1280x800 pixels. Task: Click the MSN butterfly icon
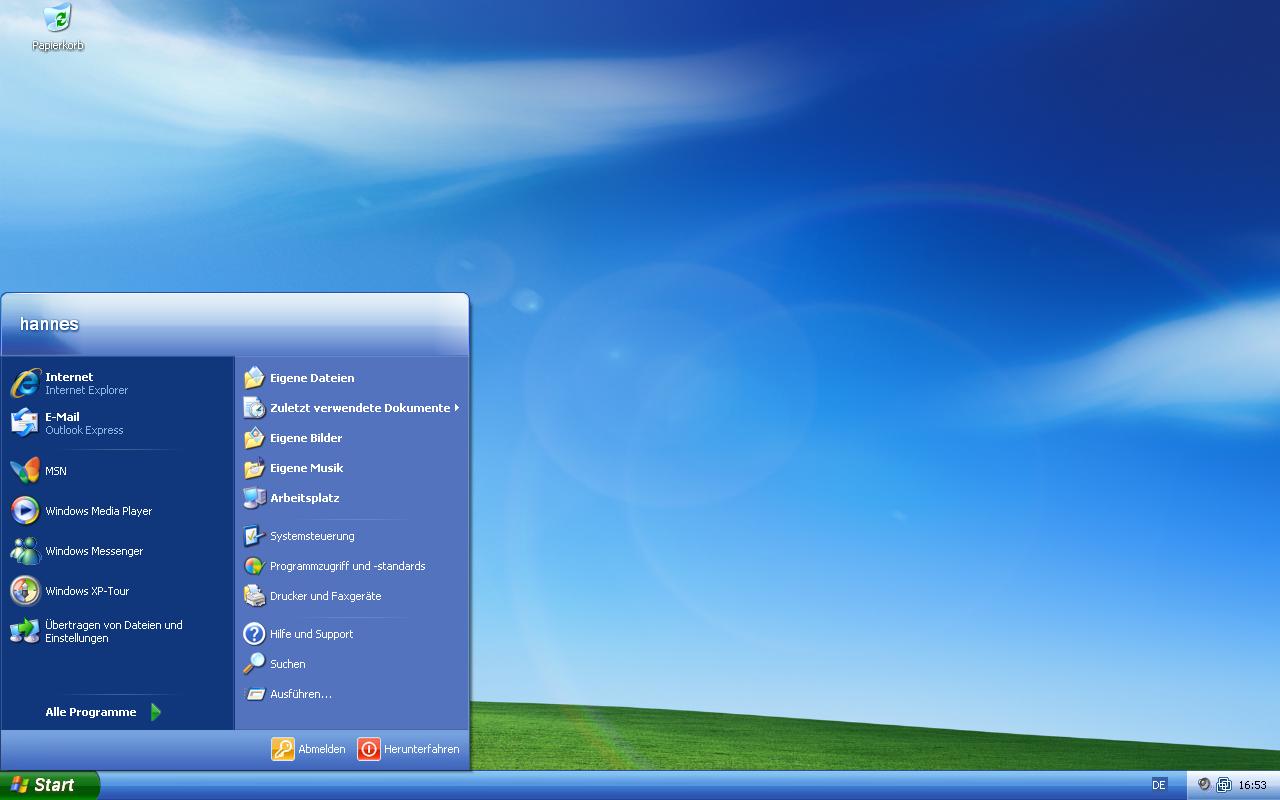pos(25,471)
